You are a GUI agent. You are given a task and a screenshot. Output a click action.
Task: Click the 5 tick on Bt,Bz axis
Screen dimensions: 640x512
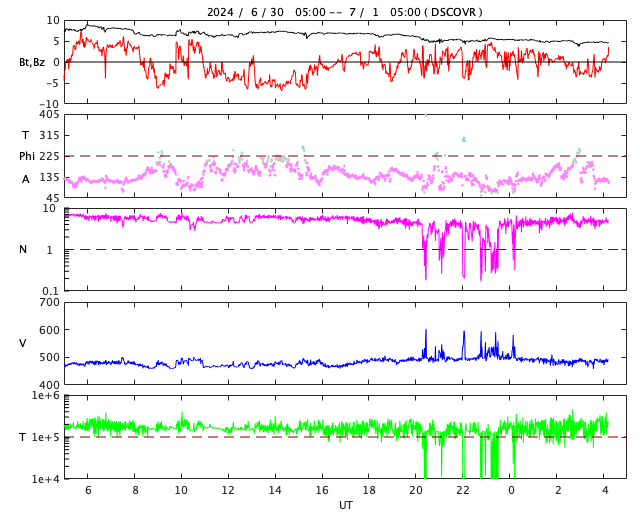56,41
